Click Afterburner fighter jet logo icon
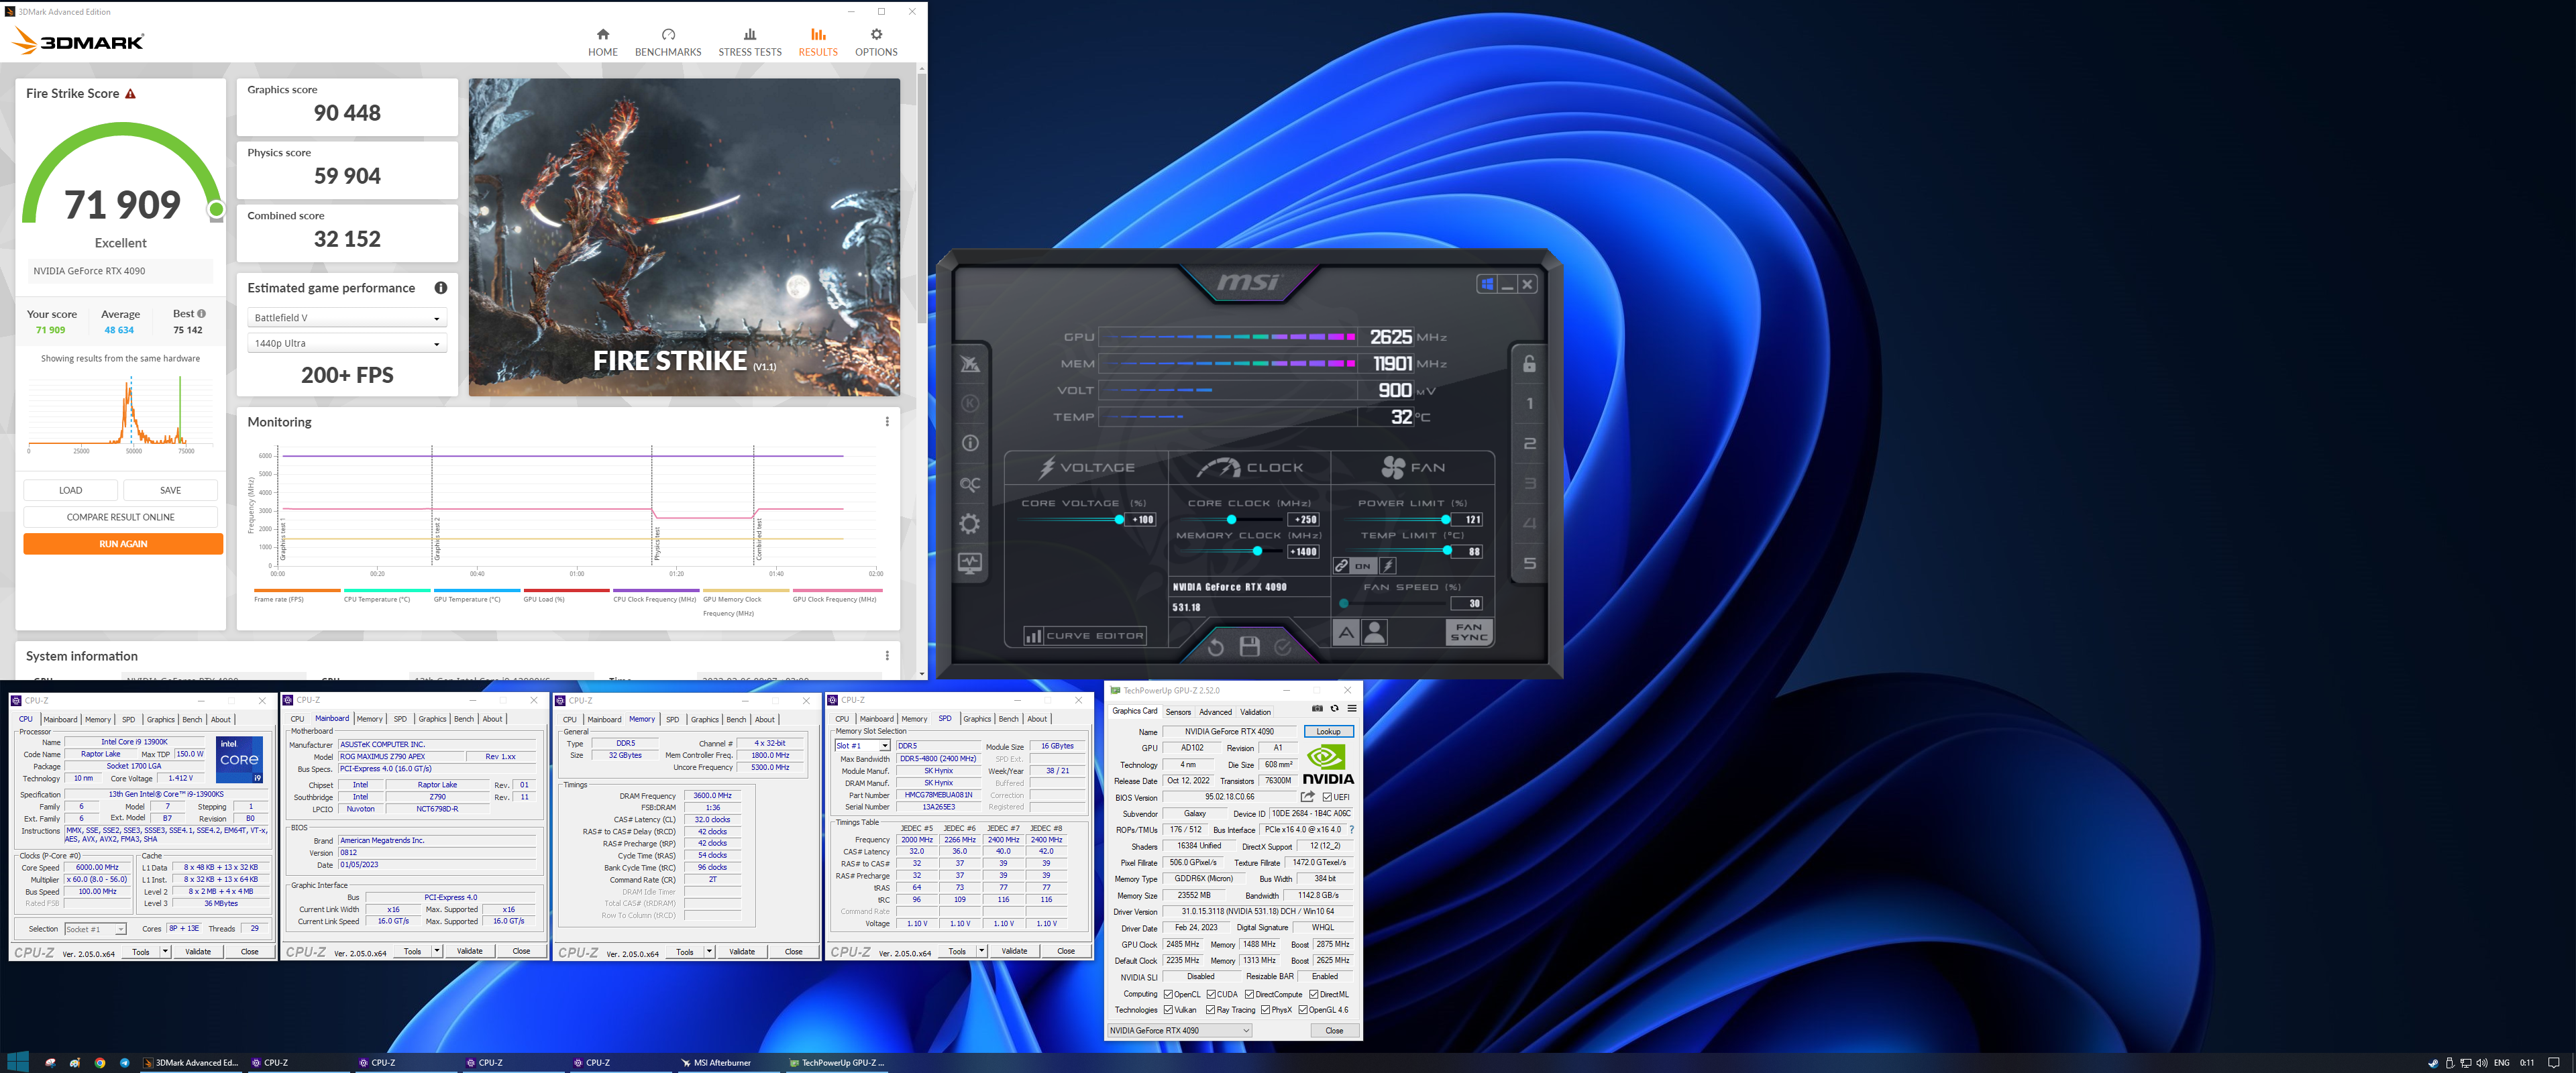The width and height of the screenshot is (2576, 1073). pos(969,364)
